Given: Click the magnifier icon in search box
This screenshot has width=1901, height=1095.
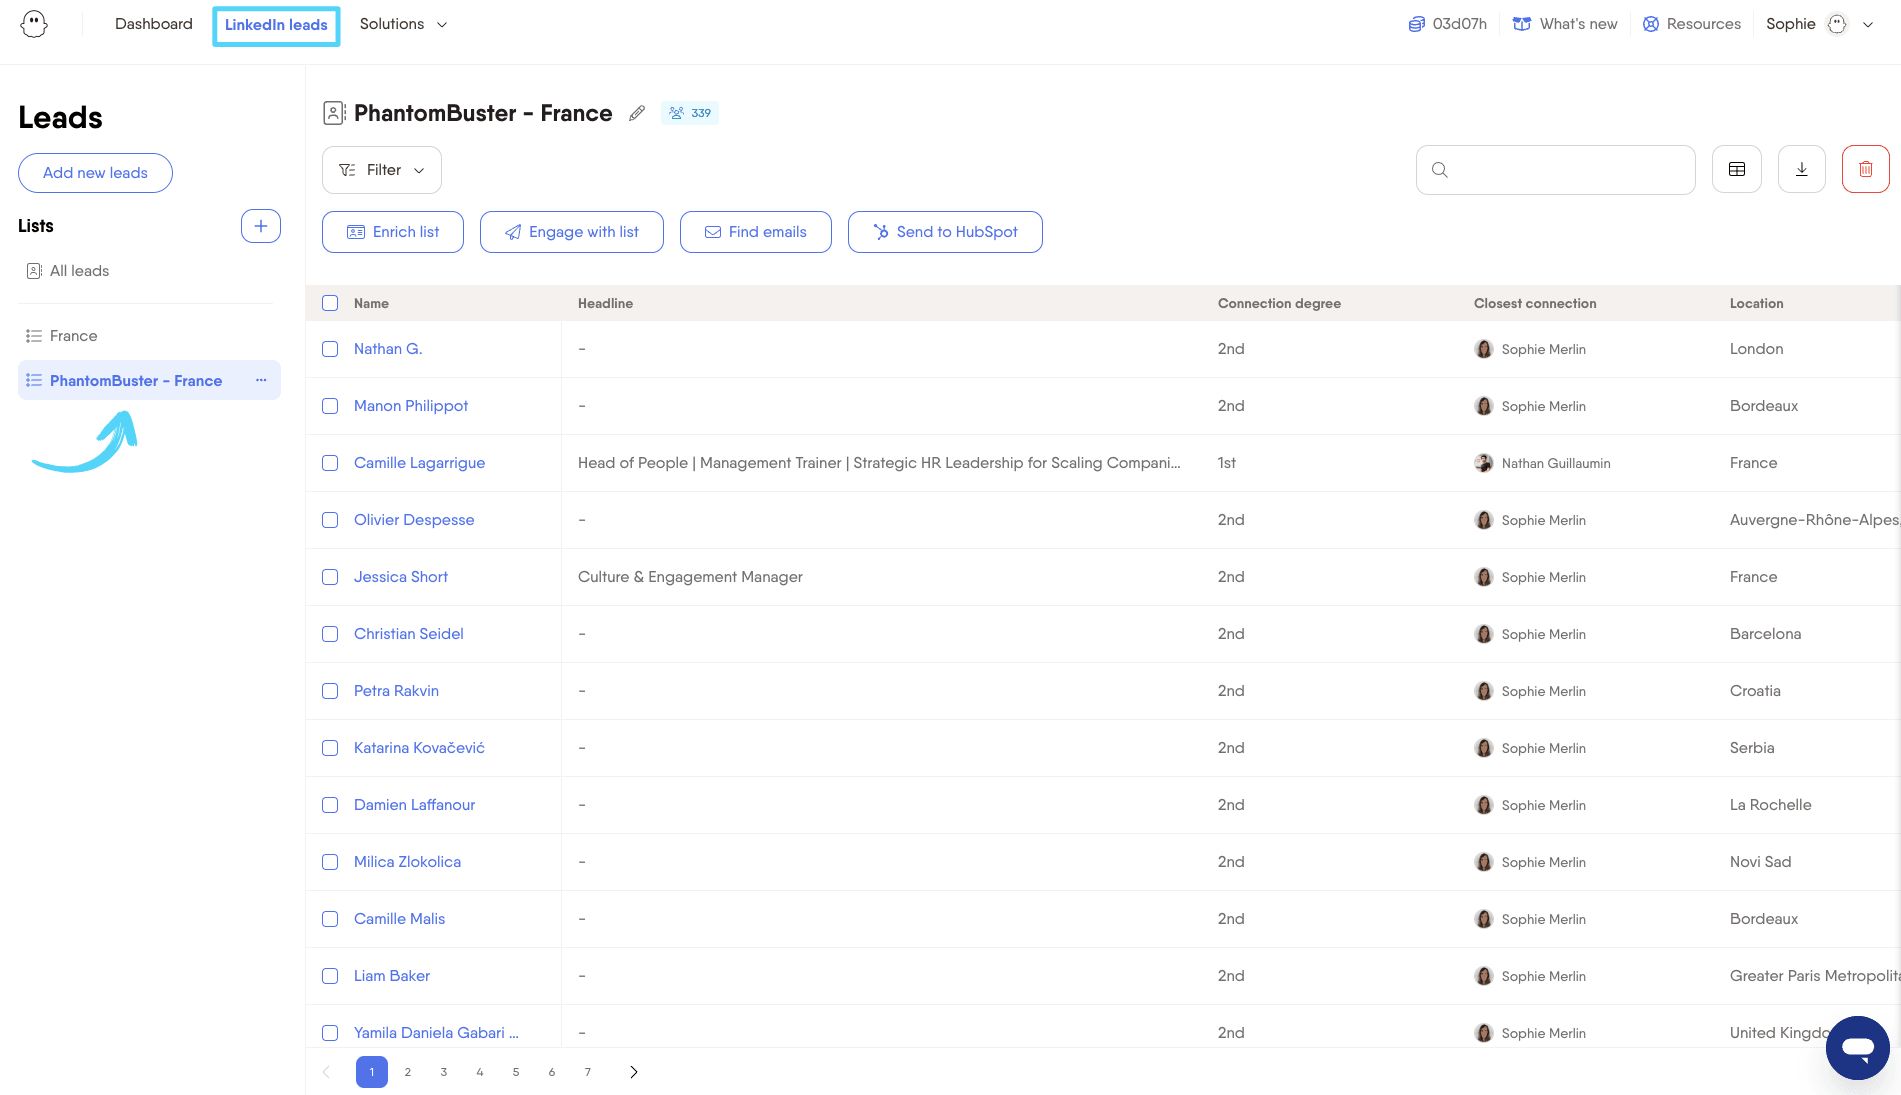Looking at the screenshot, I should (x=1440, y=170).
